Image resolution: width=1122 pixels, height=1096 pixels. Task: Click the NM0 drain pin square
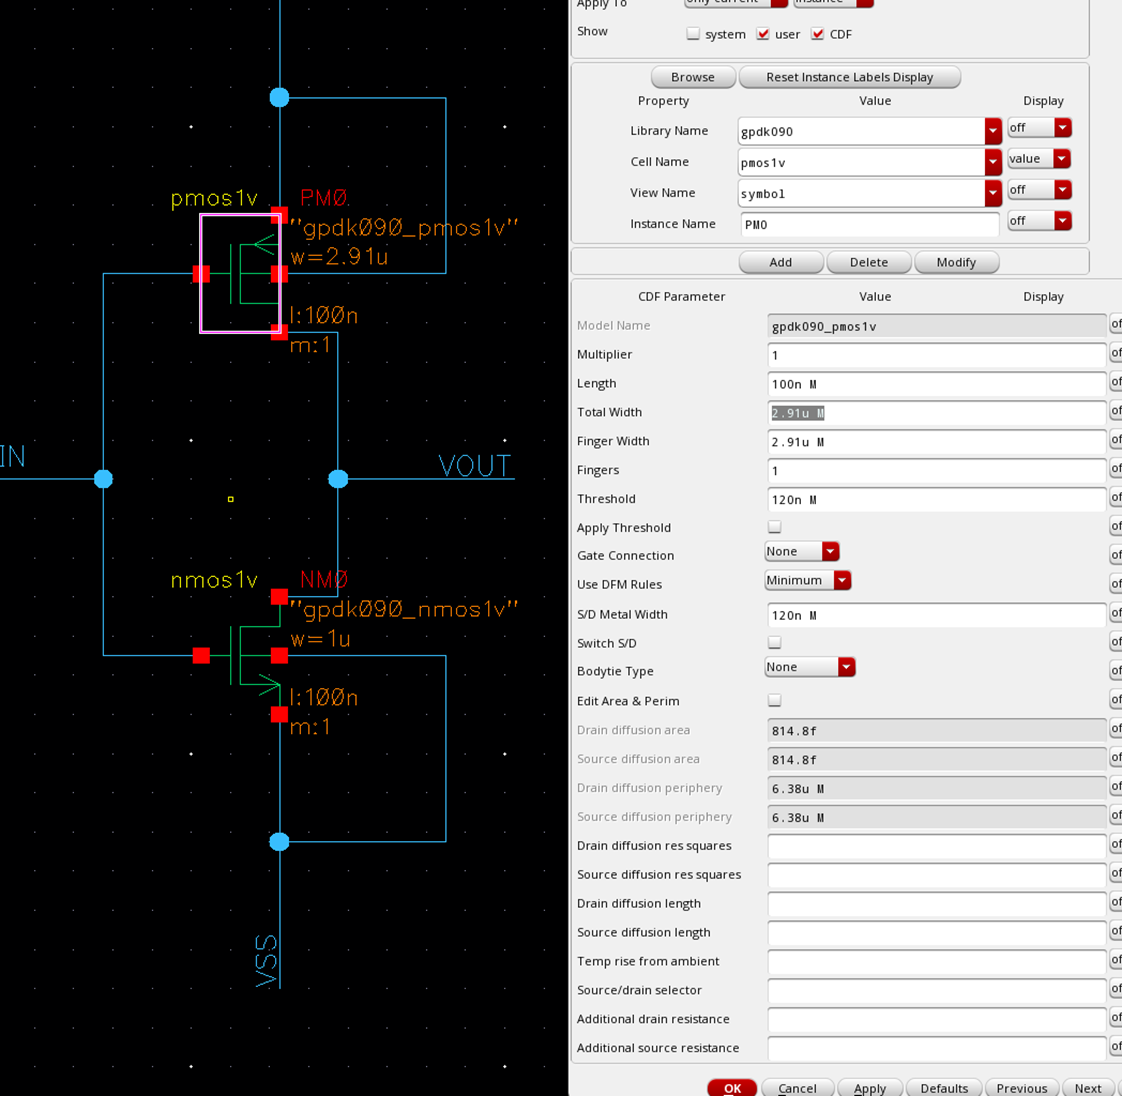click(x=279, y=597)
